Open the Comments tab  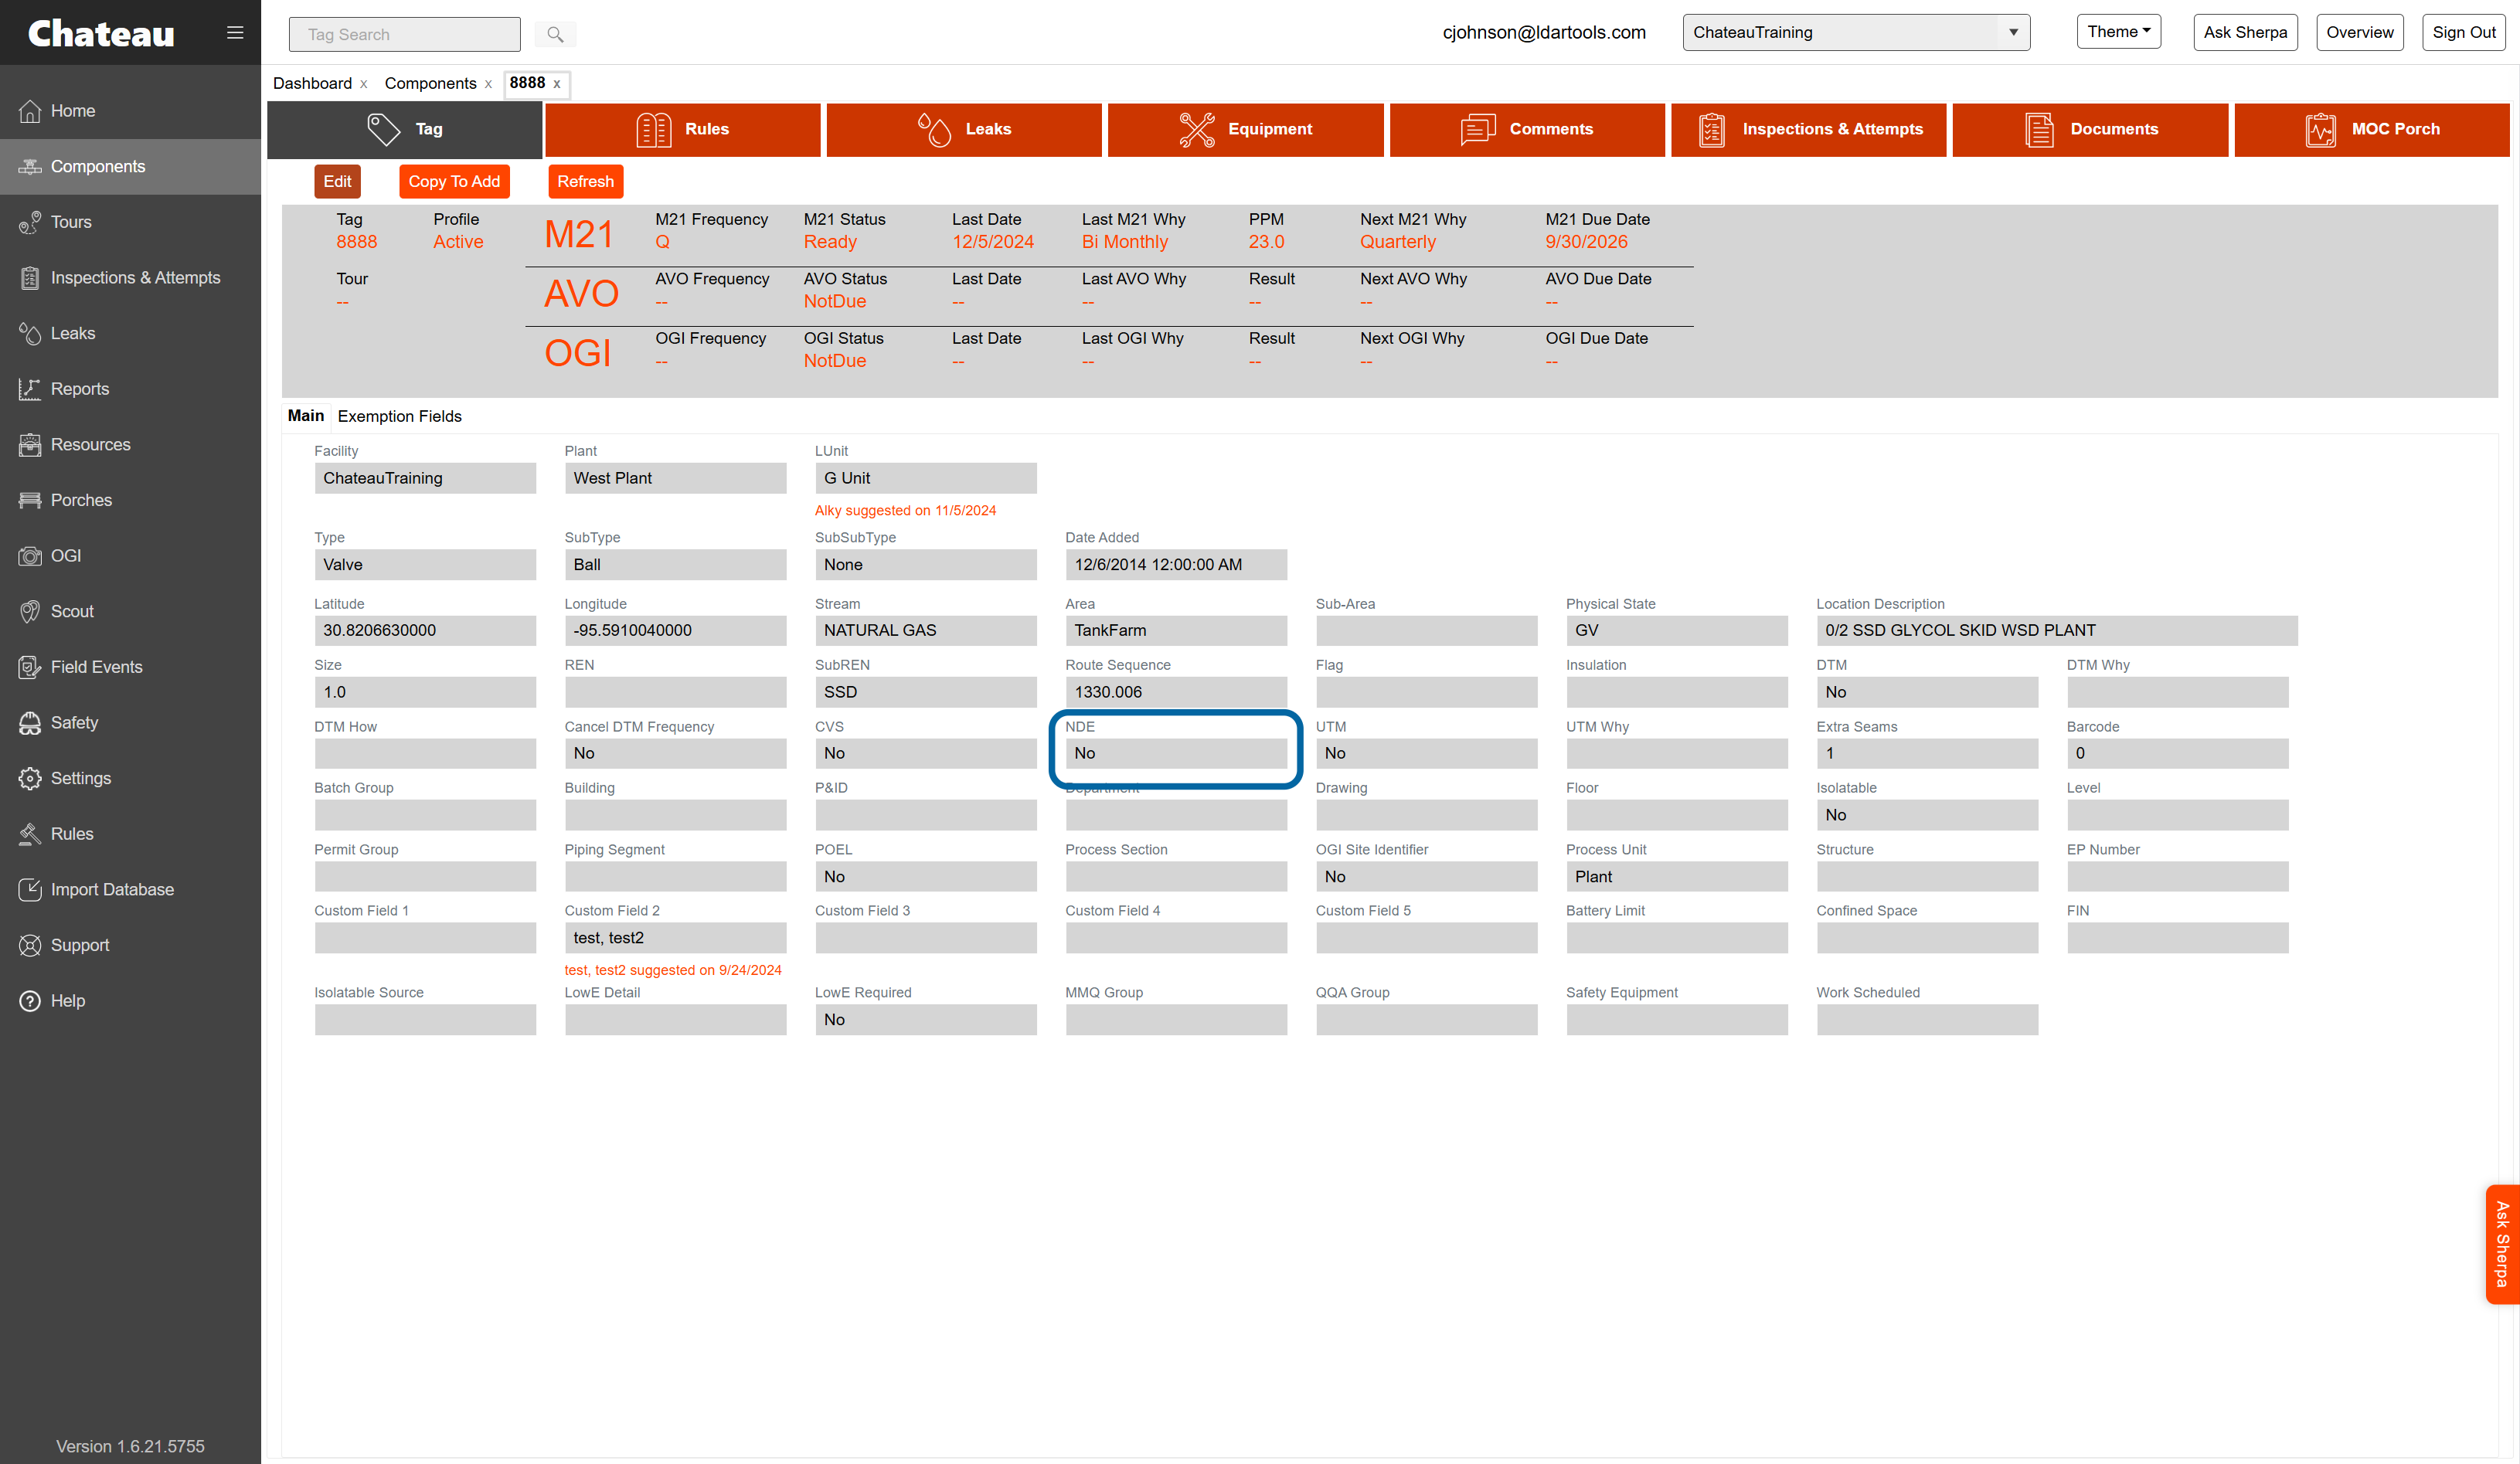click(x=1527, y=129)
